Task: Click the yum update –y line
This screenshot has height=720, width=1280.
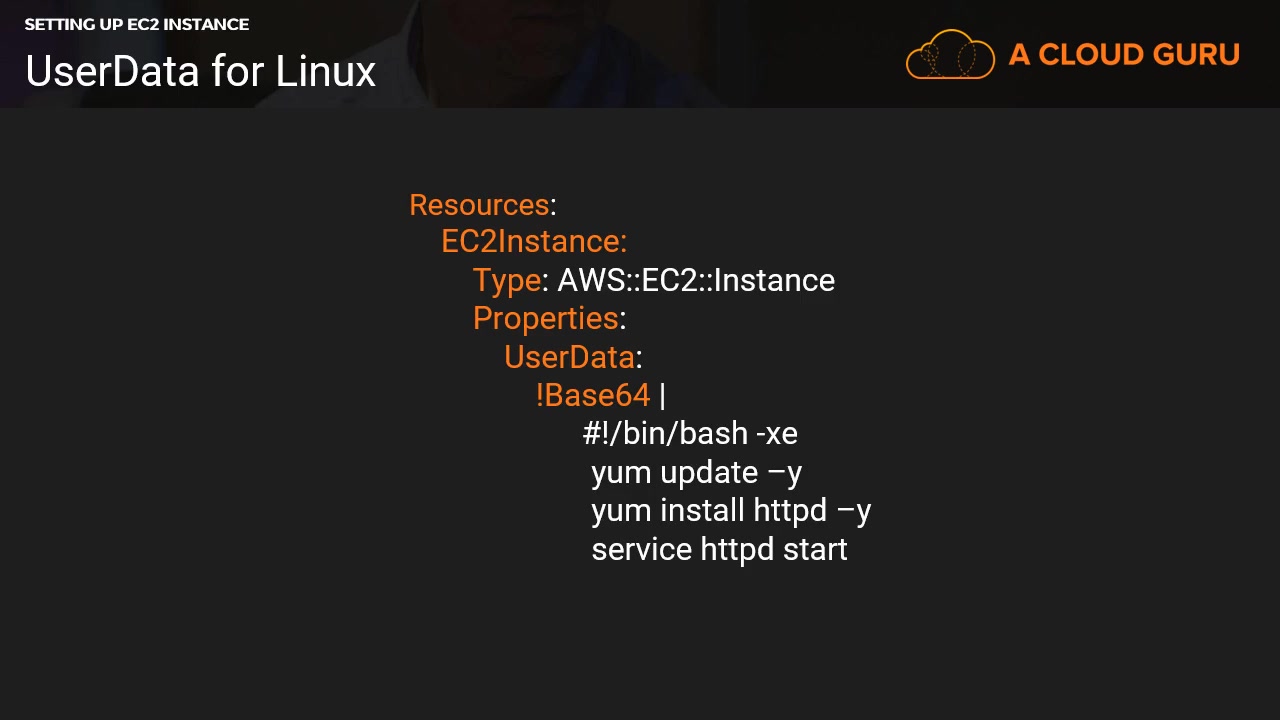Action: (x=697, y=473)
